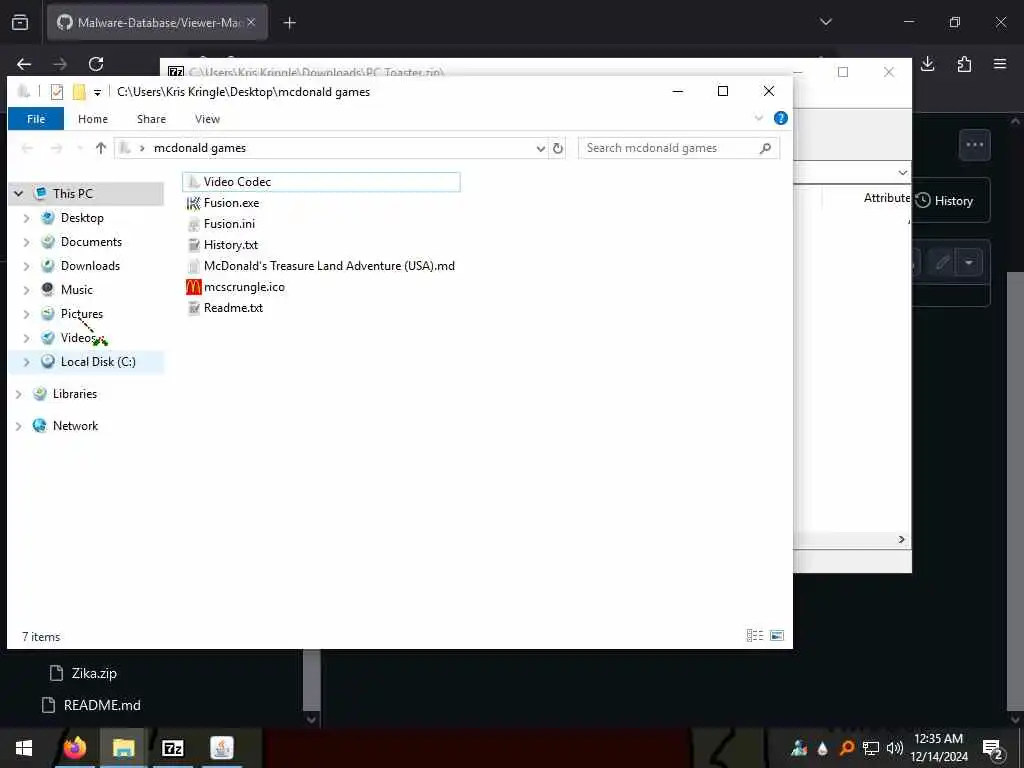The height and width of the screenshot is (768, 1024).
Task: Select the mcscrungle.ico McDonald's icon
Action: (193, 287)
